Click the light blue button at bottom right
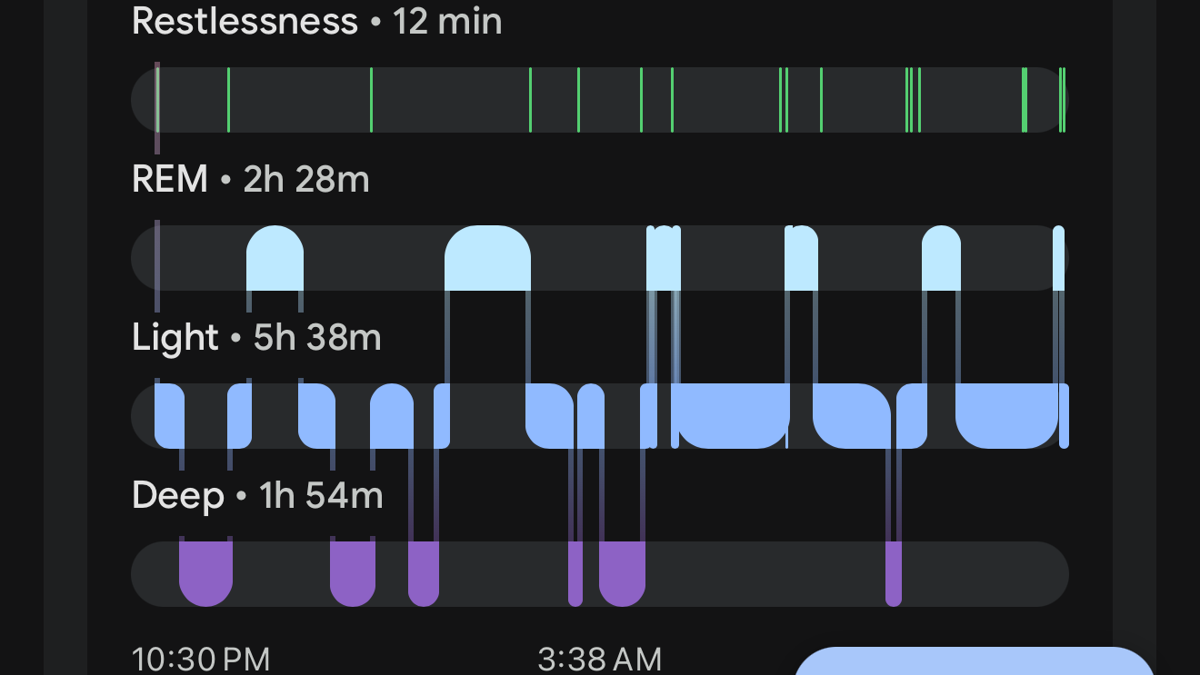This screenshot has width=1200, height=675. pos(975,661)
